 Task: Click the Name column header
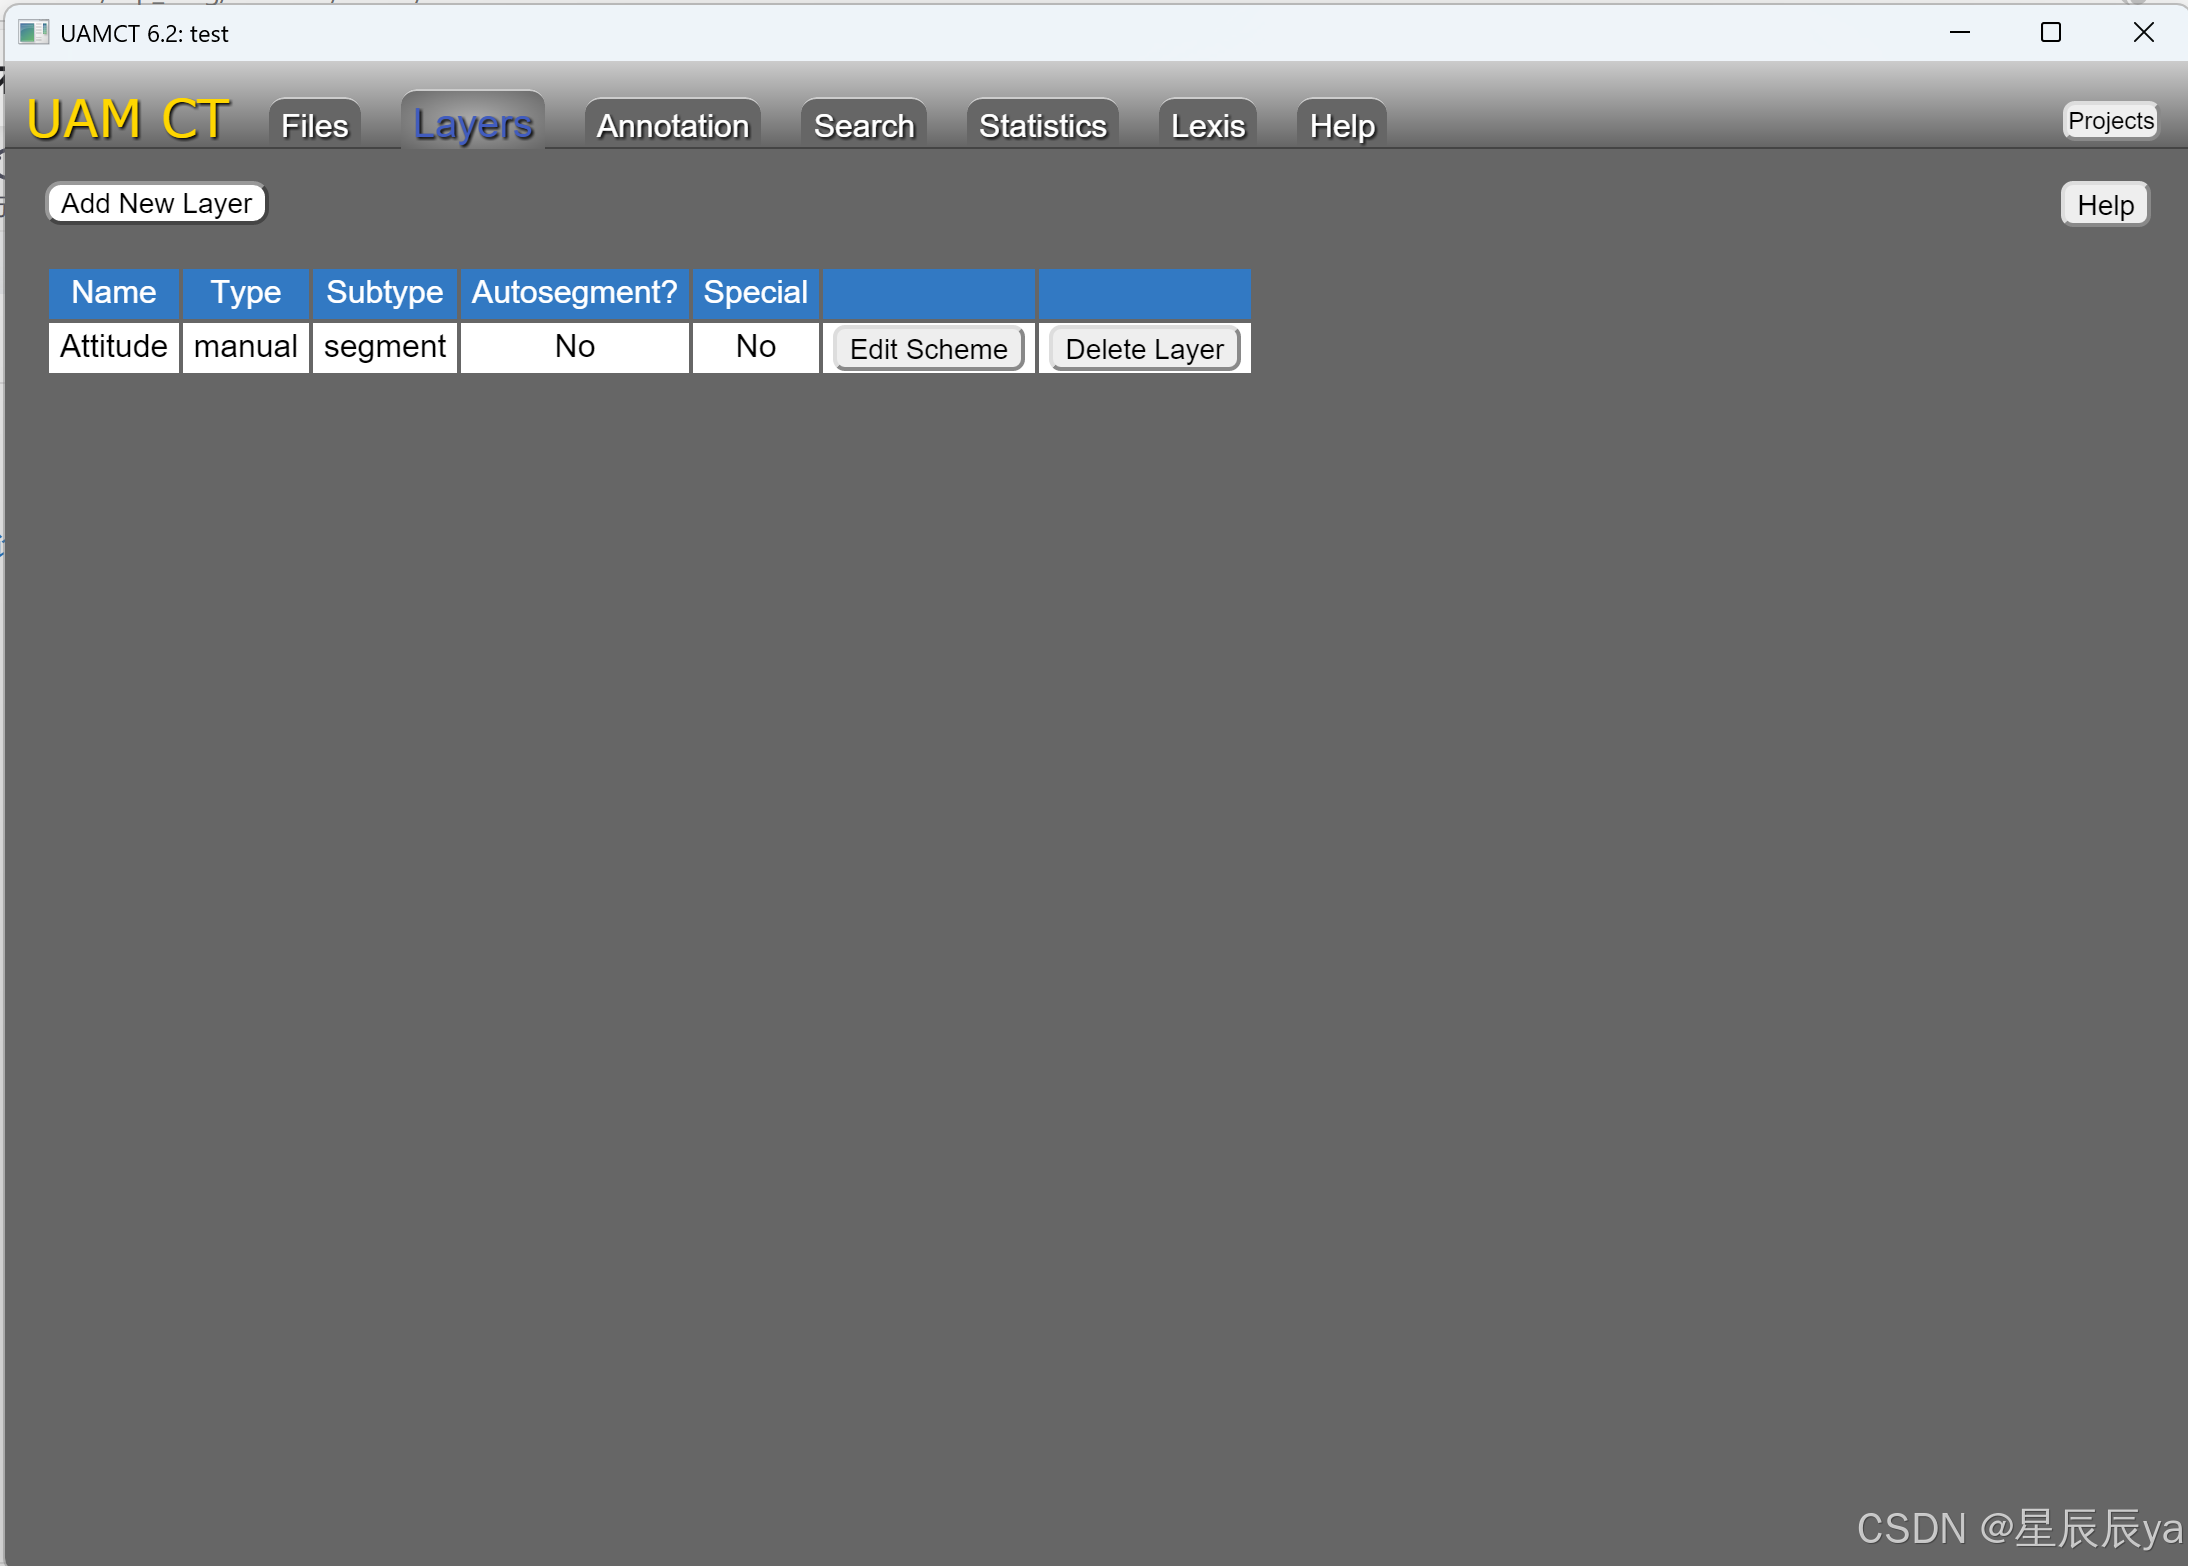point(113,293)
